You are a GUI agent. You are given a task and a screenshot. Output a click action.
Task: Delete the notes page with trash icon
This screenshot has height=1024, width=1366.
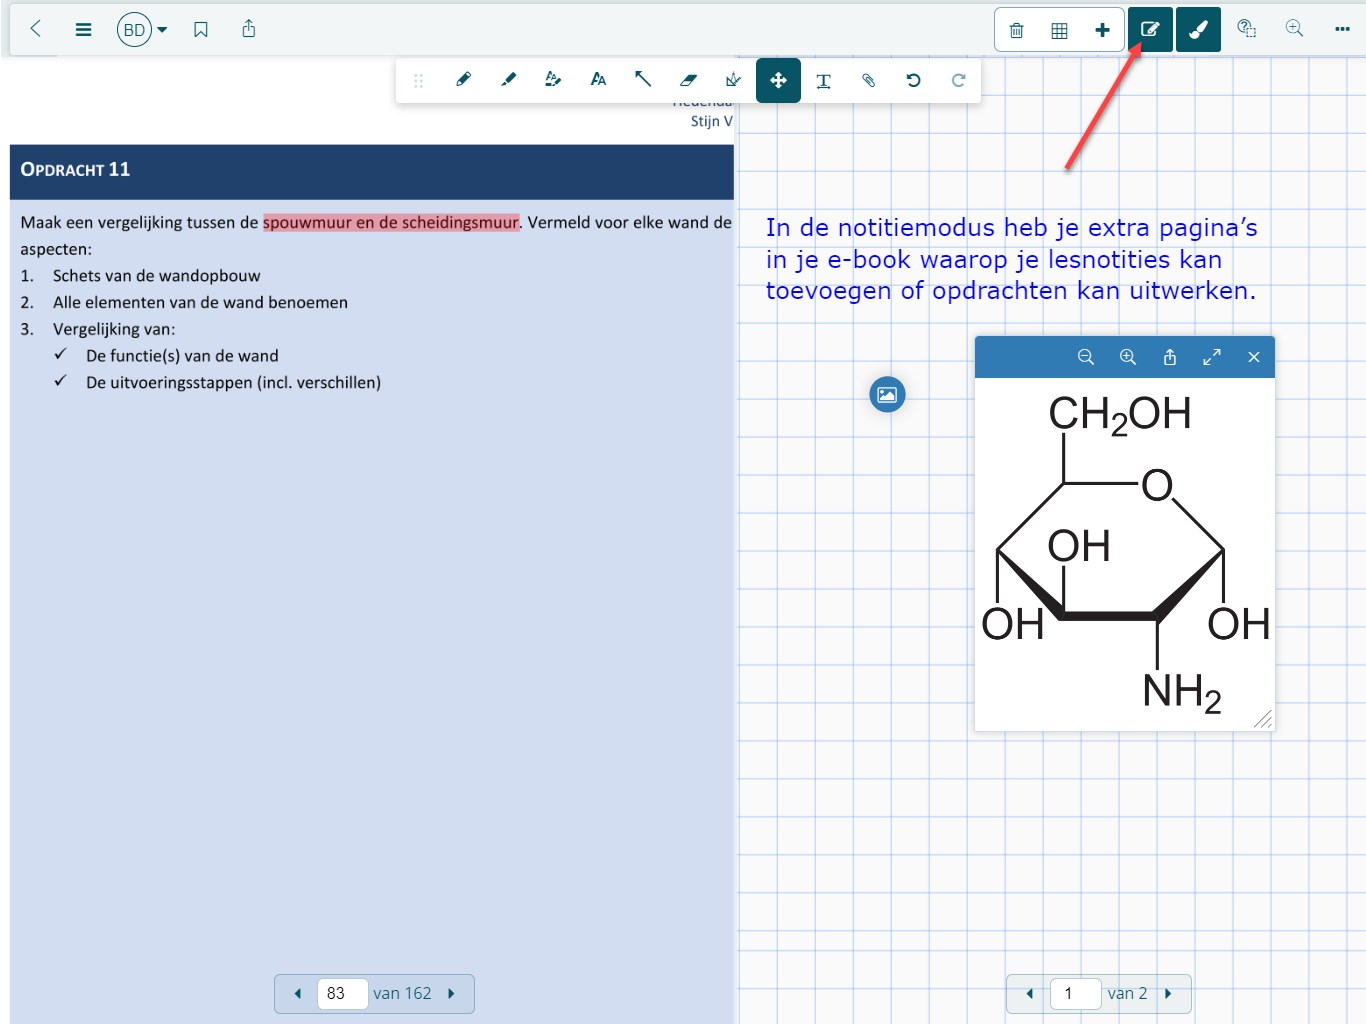[1016, 30]
